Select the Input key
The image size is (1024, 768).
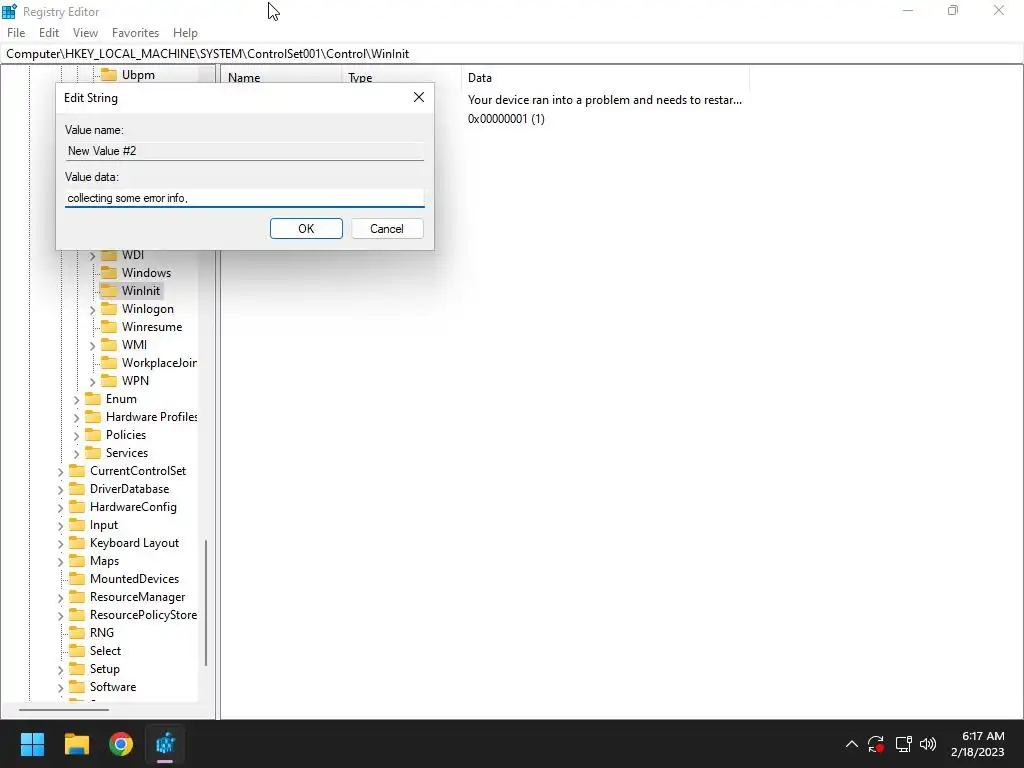104,525
